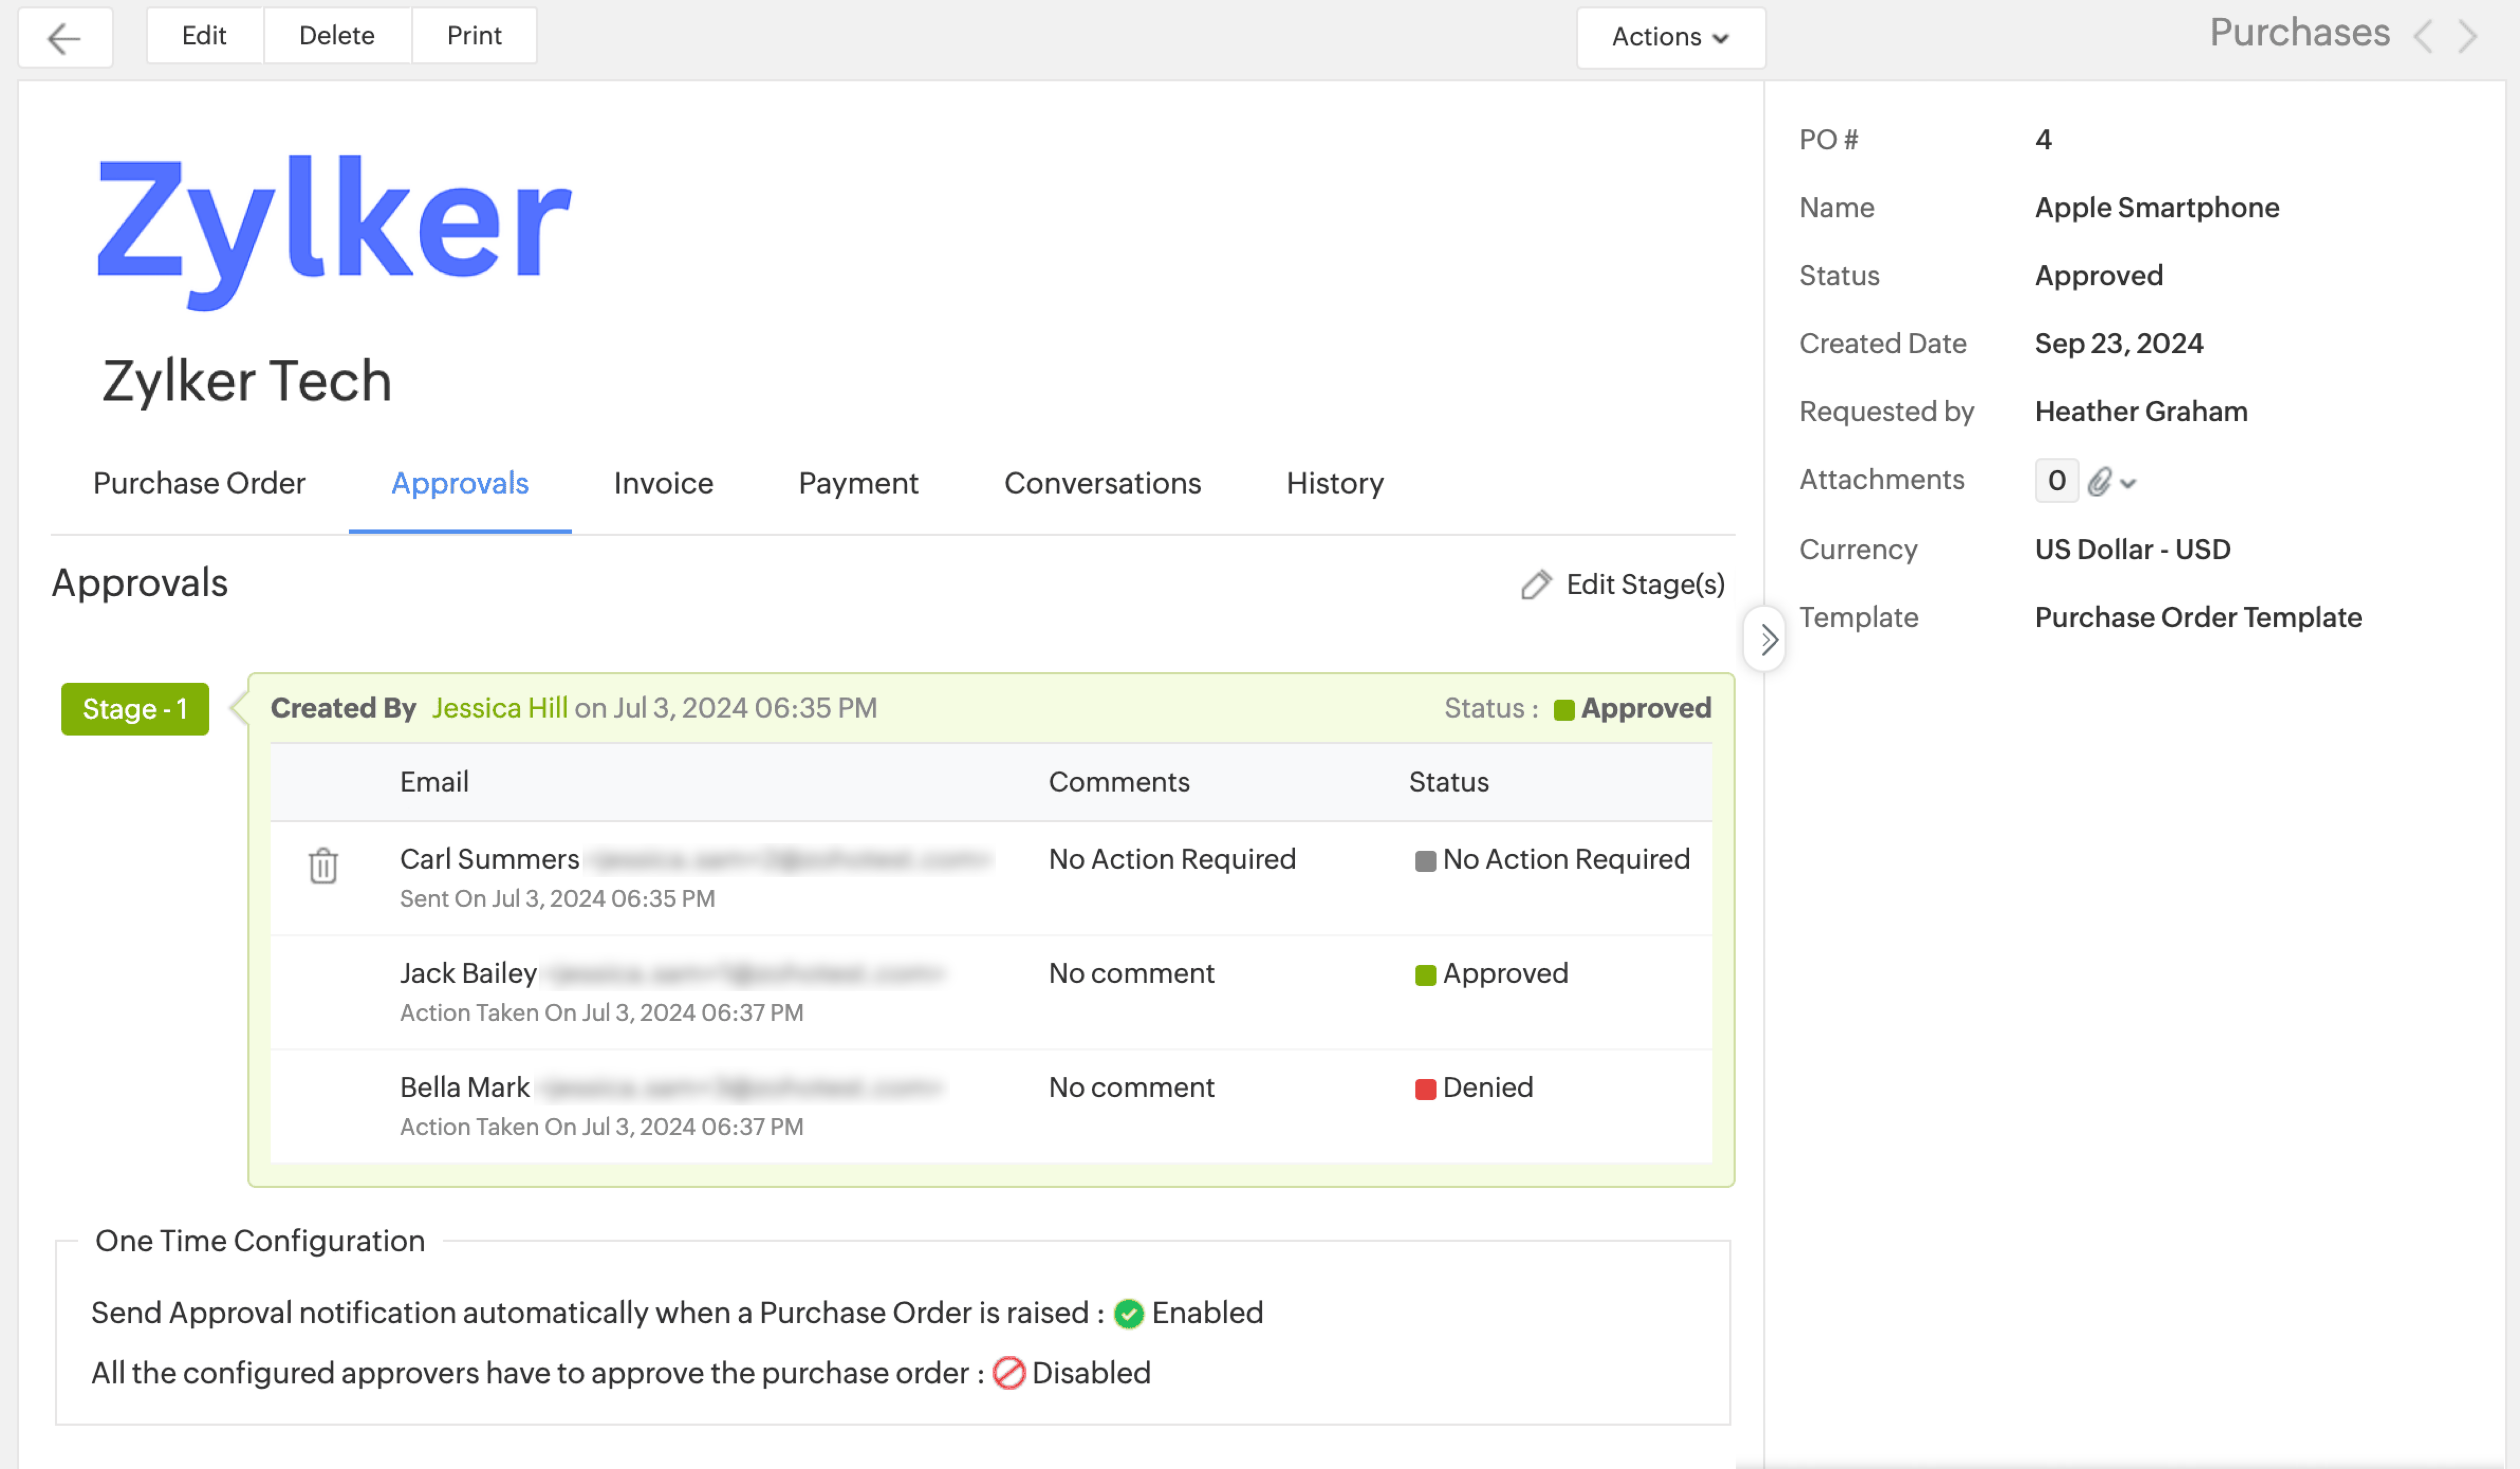Image resolution: width=2520 pixels, height=1469 pixels.
Task: Click the attachments count box
Action: [x=2056, y=481]
